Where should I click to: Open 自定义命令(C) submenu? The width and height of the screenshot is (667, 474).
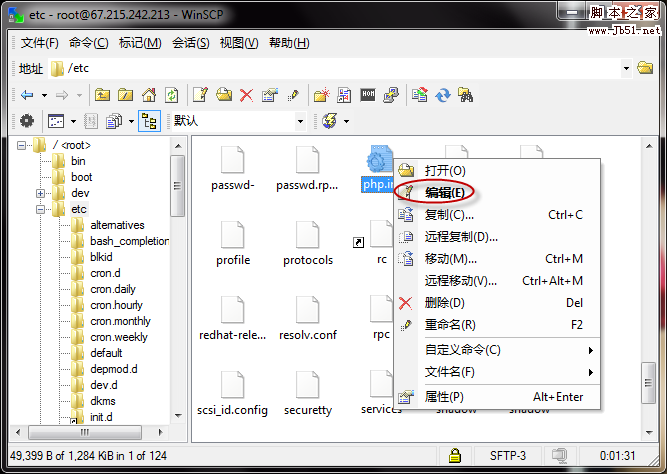497,350
